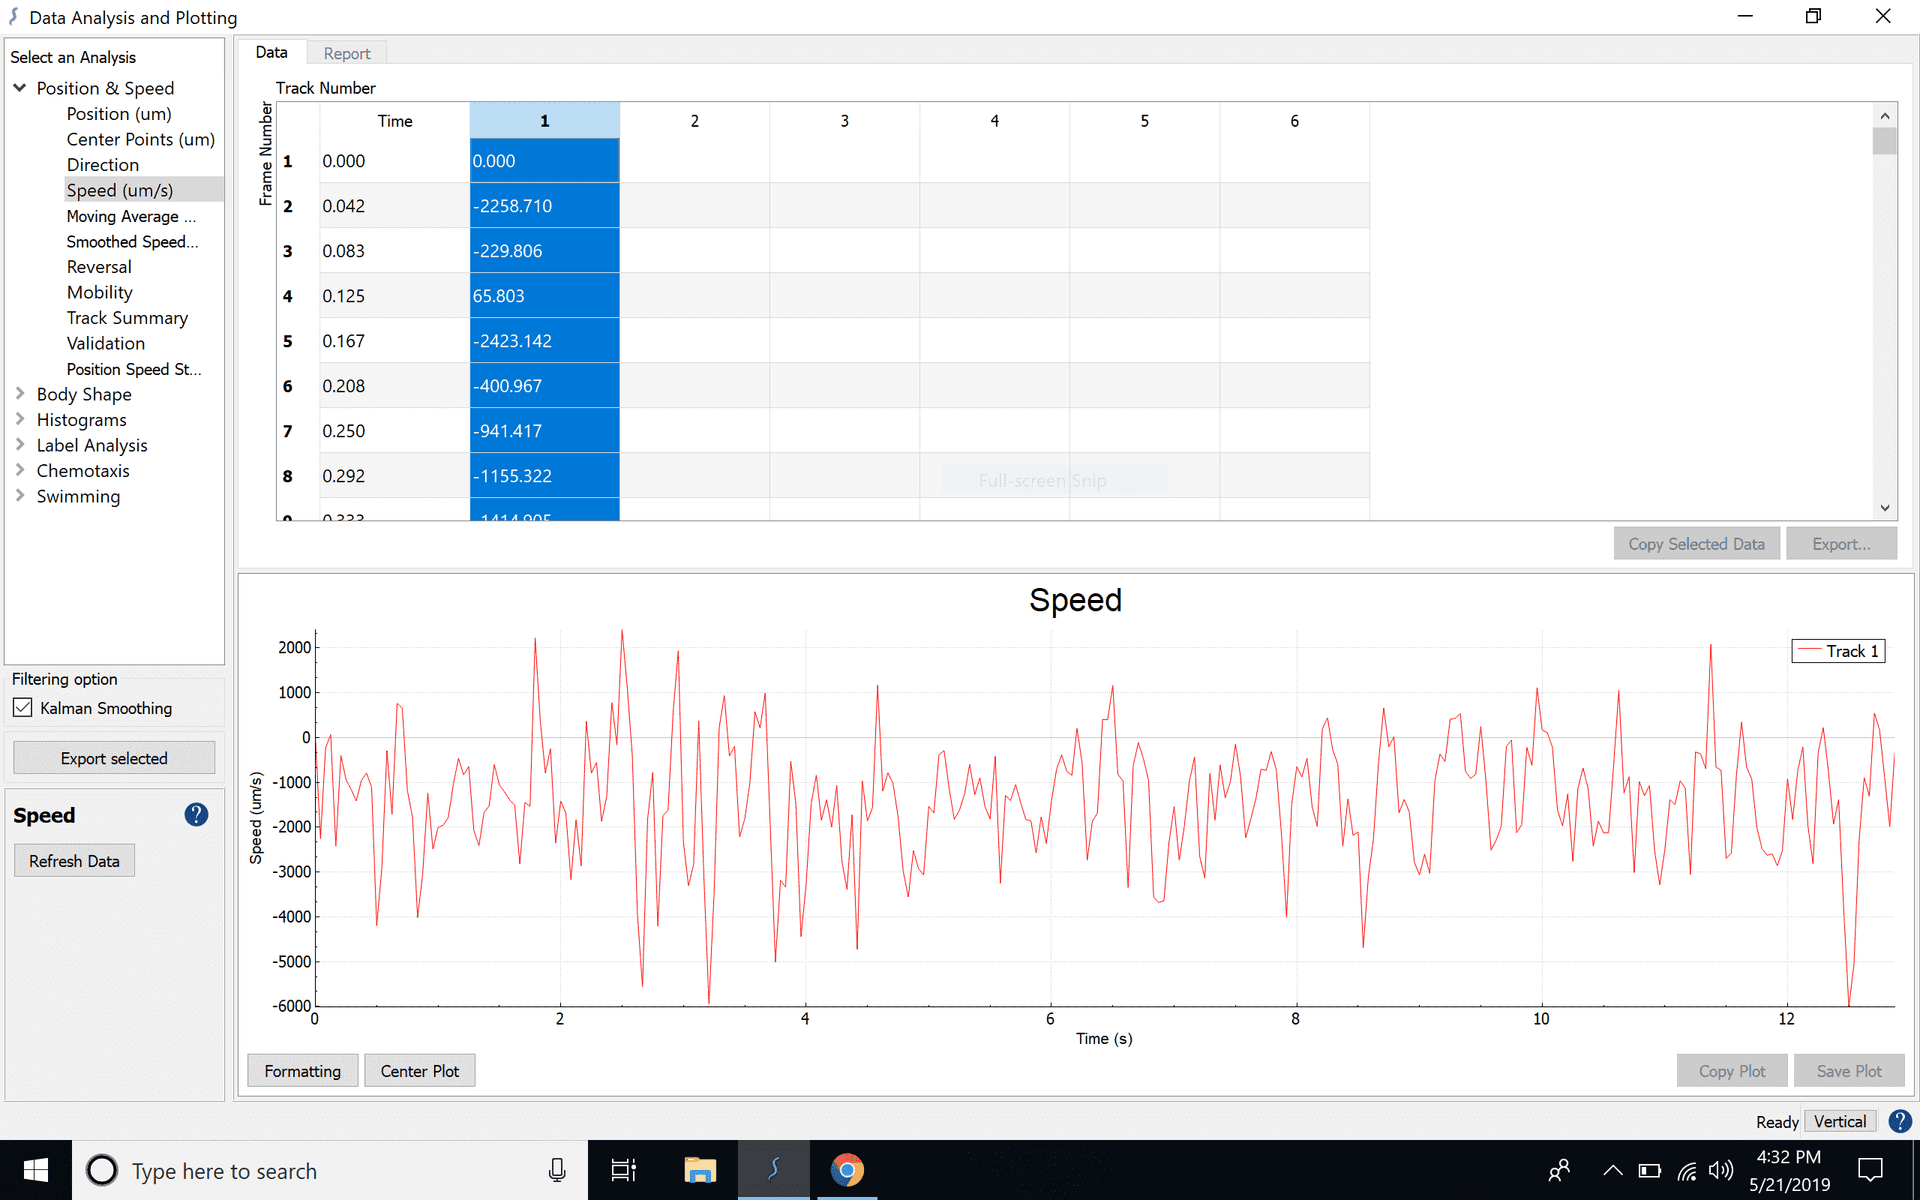The width and height of the screenshot is (1920, 1200).
Task: Open the Action Center notification icon
Action: click(x=1870, y=1170)
